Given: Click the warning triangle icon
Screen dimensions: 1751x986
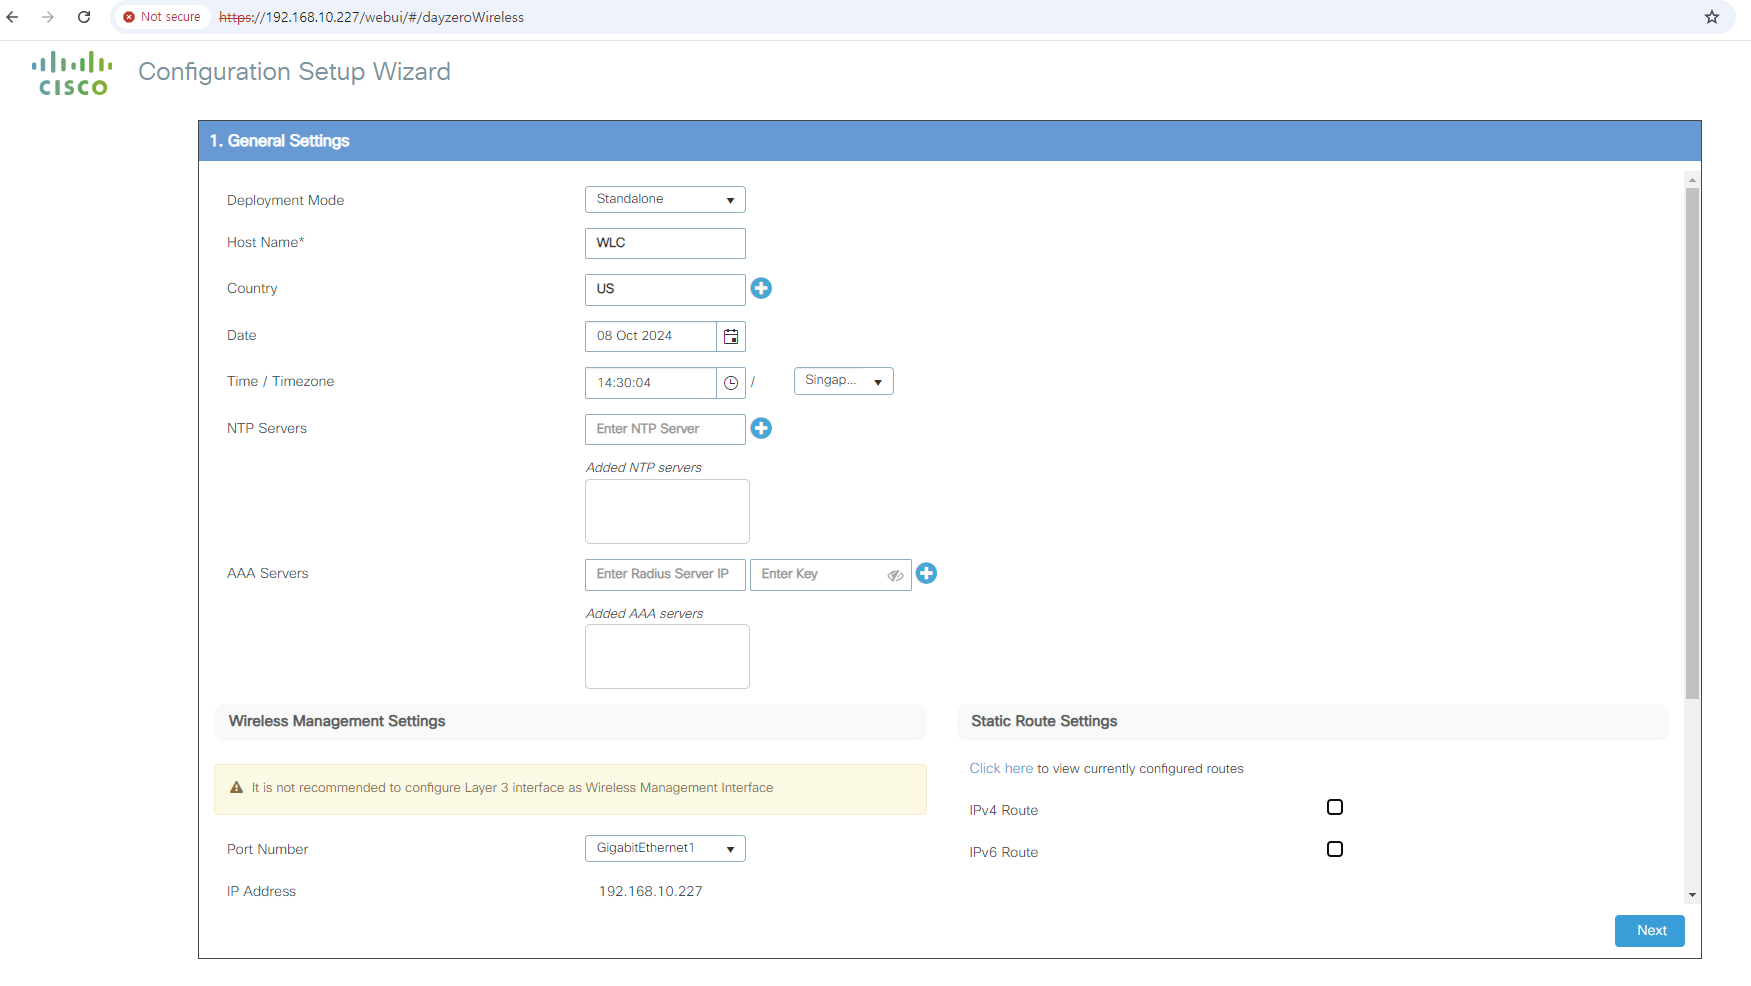Looking at the screenshot, I should click(237, 788).
